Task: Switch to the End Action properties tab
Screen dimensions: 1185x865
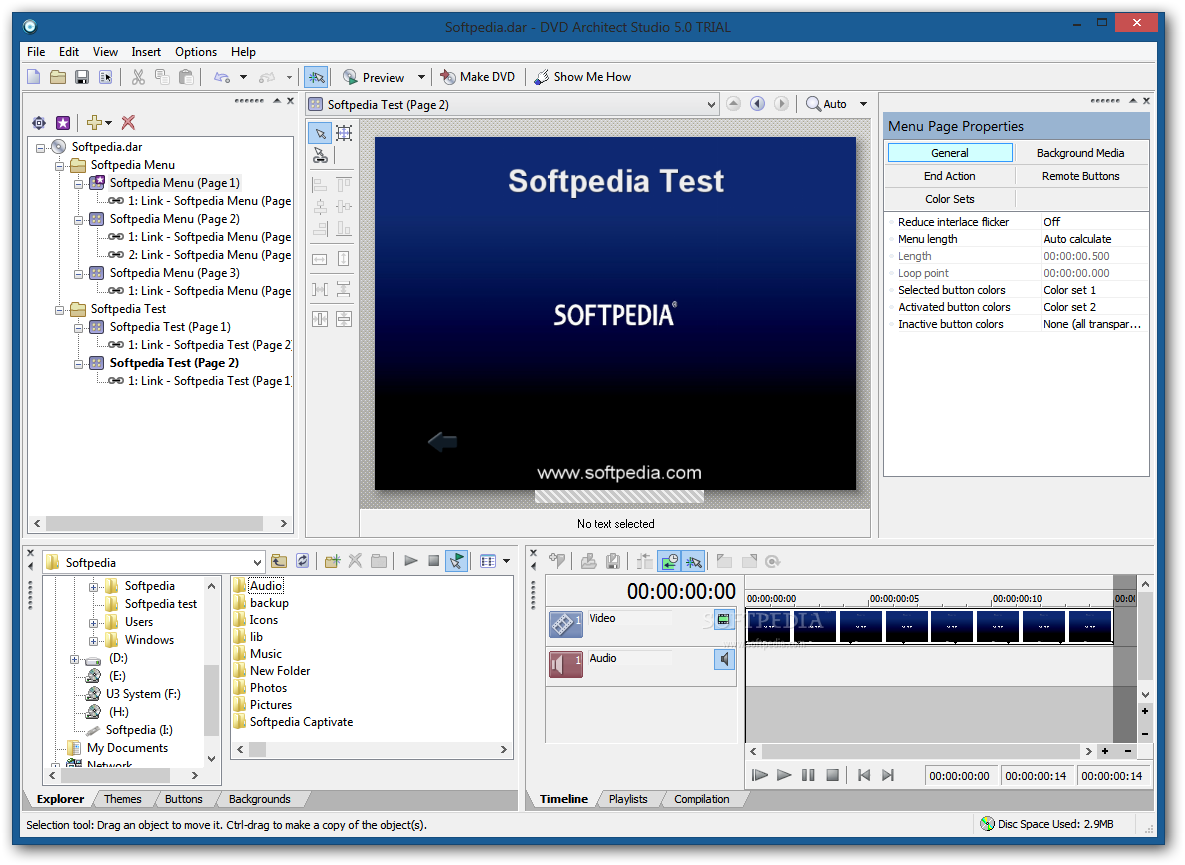Action: (x=949, y=176)
